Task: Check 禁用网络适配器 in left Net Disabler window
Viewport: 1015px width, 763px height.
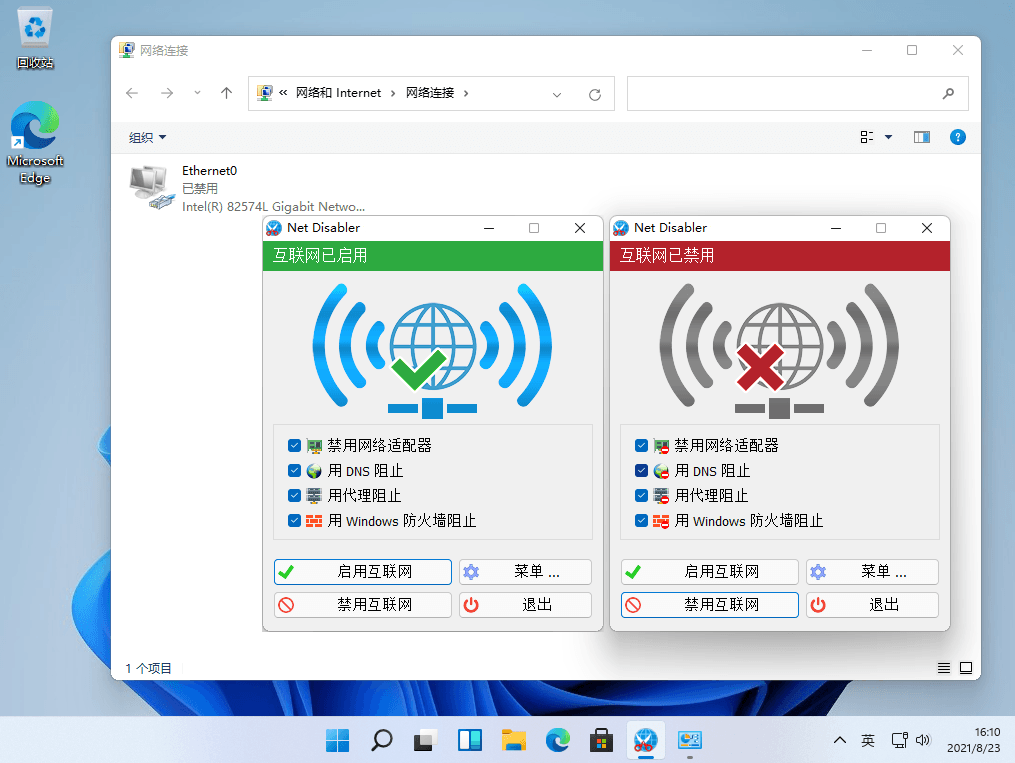Action: [x=295, y=445]
